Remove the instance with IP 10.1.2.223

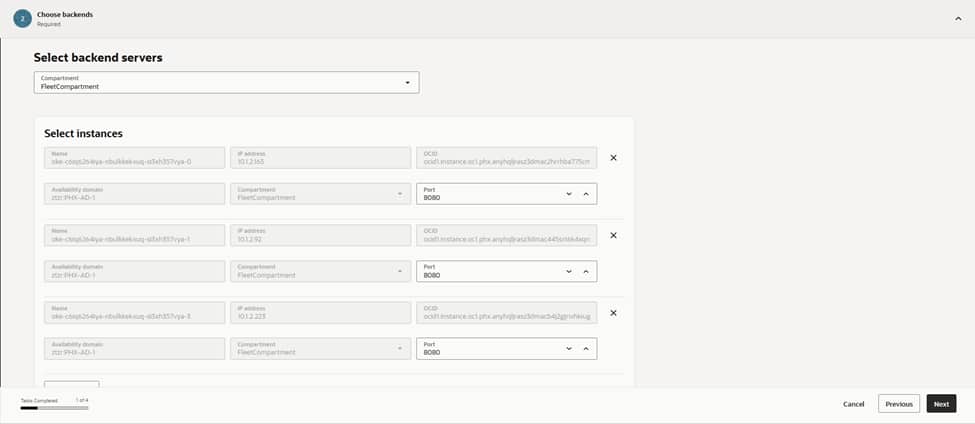point(613,313)
